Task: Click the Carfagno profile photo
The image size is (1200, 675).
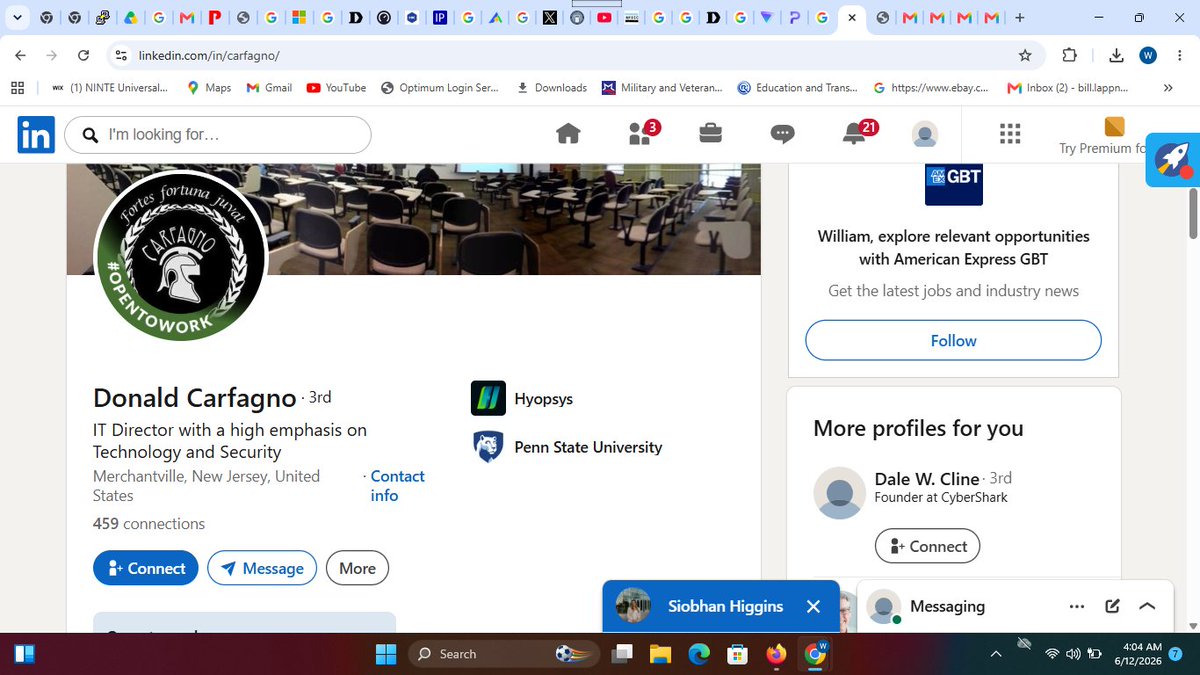Action: click(181, 256)
